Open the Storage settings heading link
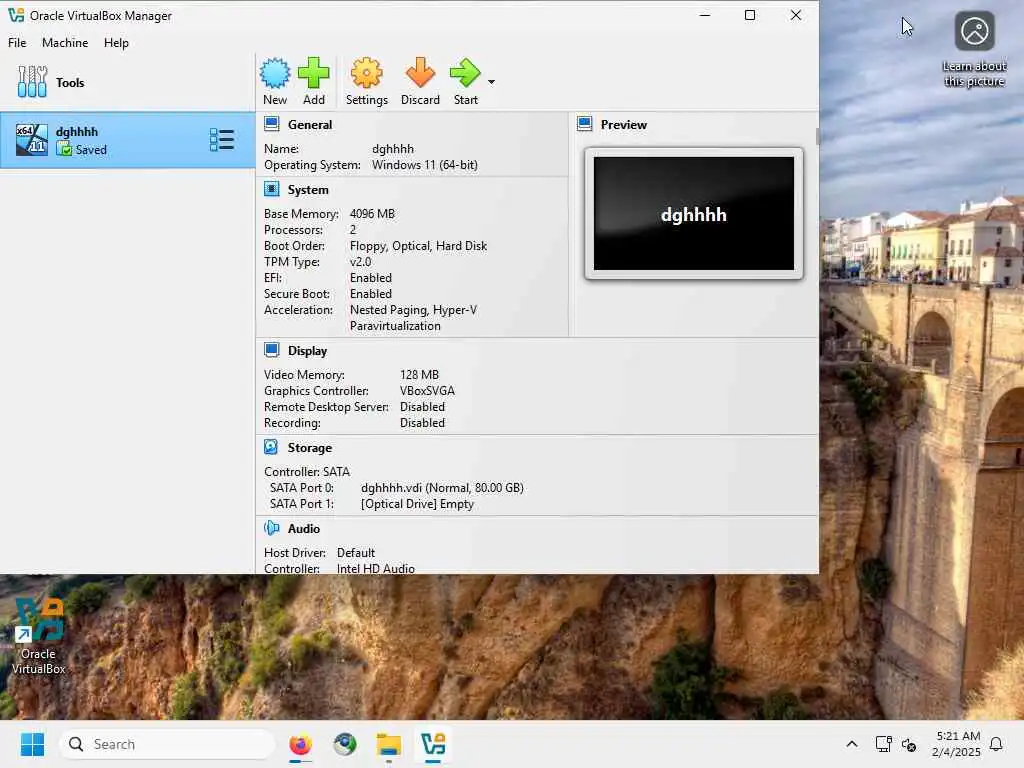Screen dimensions: 1024x768 coord(310,448)
